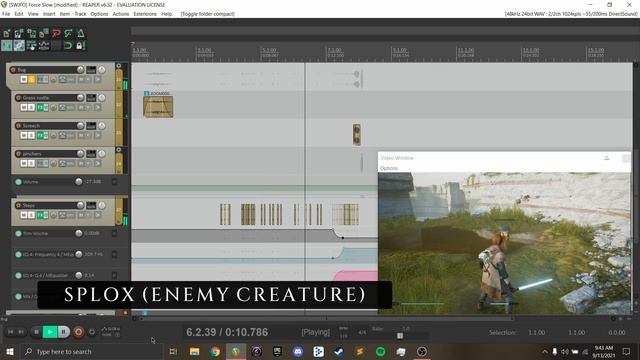Arm record on the Steps track
Screen dimensions: 640x360
18,205
